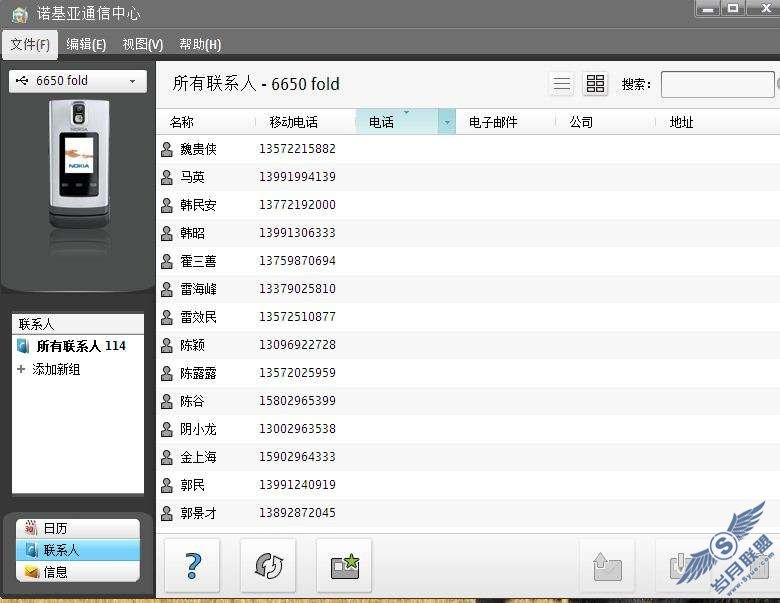Open the 电话 column dropdown arrow
Viewport: 780px width, 603px height.
pos(447,122)
